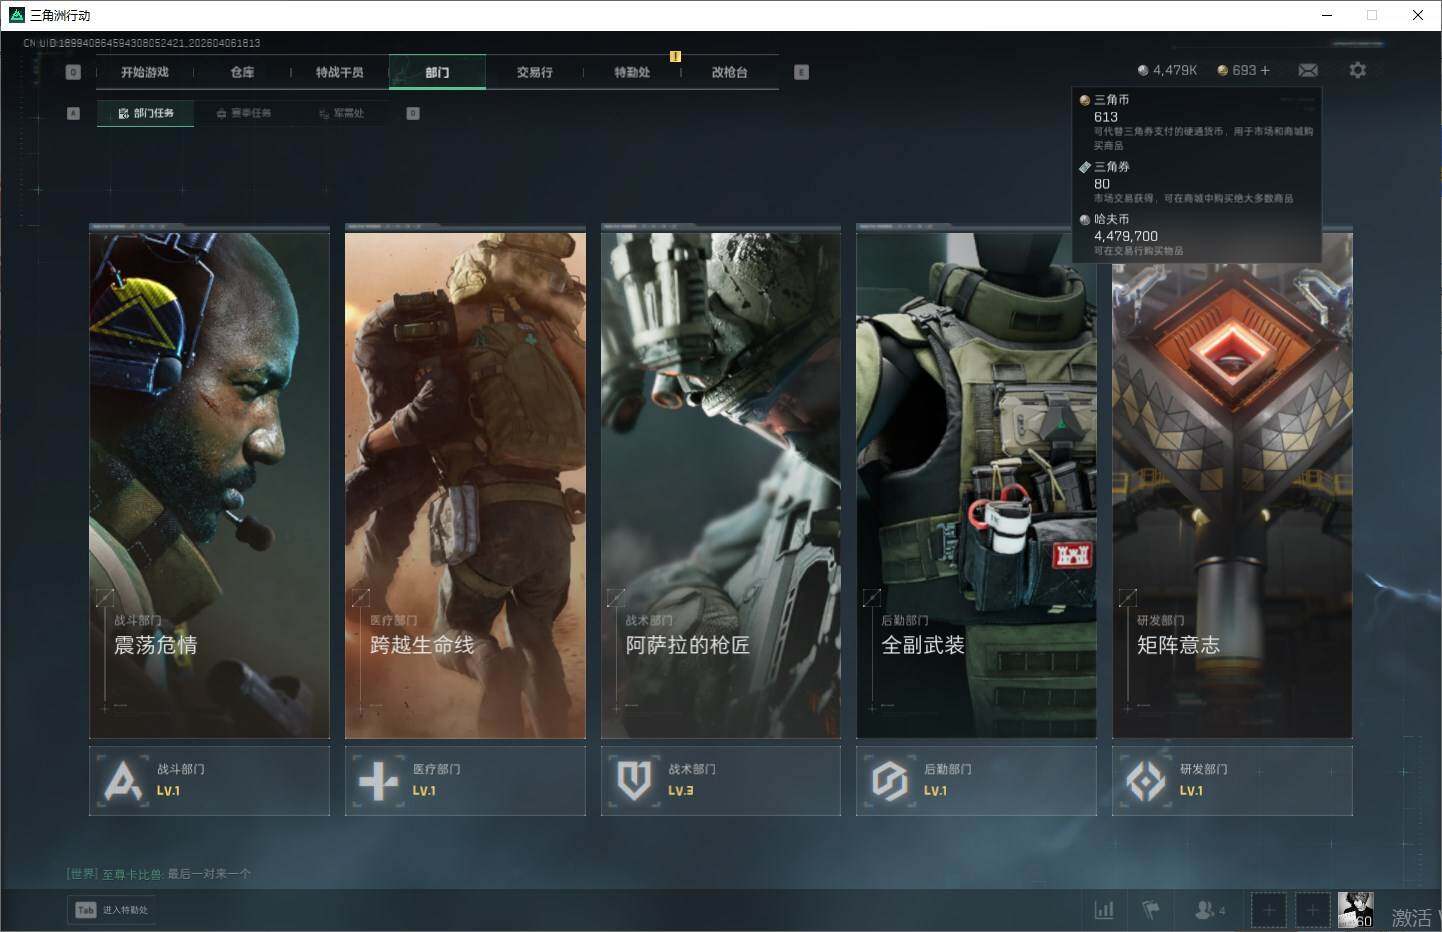Click the empty teammate slot beside the avatar

[1312, 910]
